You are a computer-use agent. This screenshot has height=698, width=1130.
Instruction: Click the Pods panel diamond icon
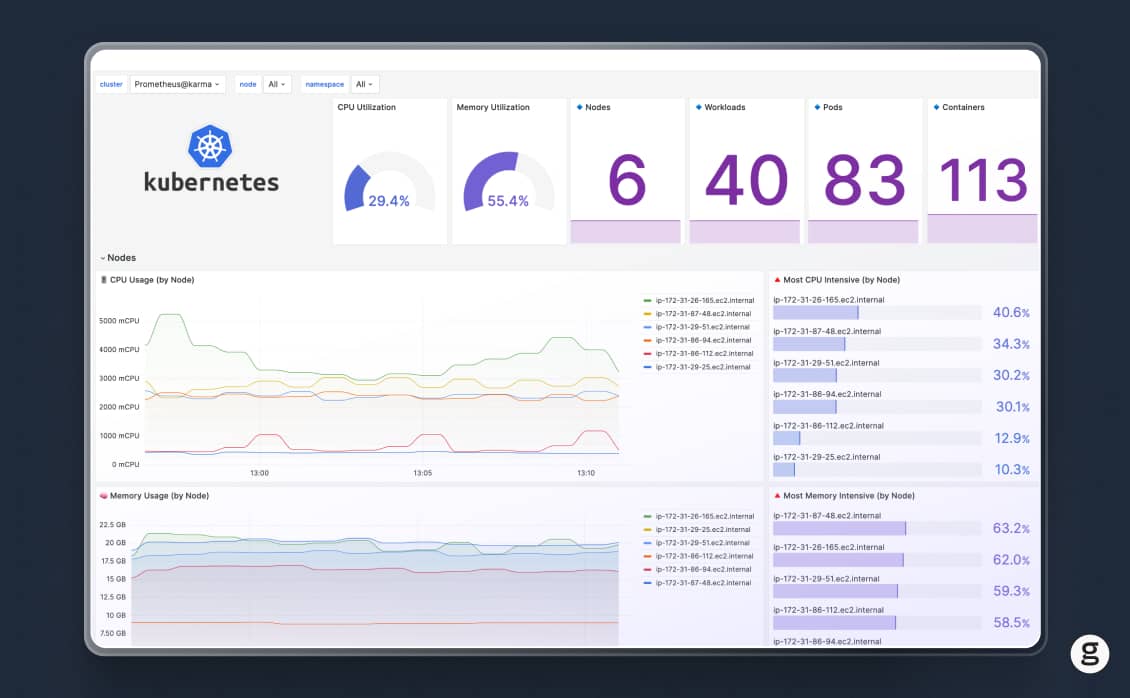(817, 107)
